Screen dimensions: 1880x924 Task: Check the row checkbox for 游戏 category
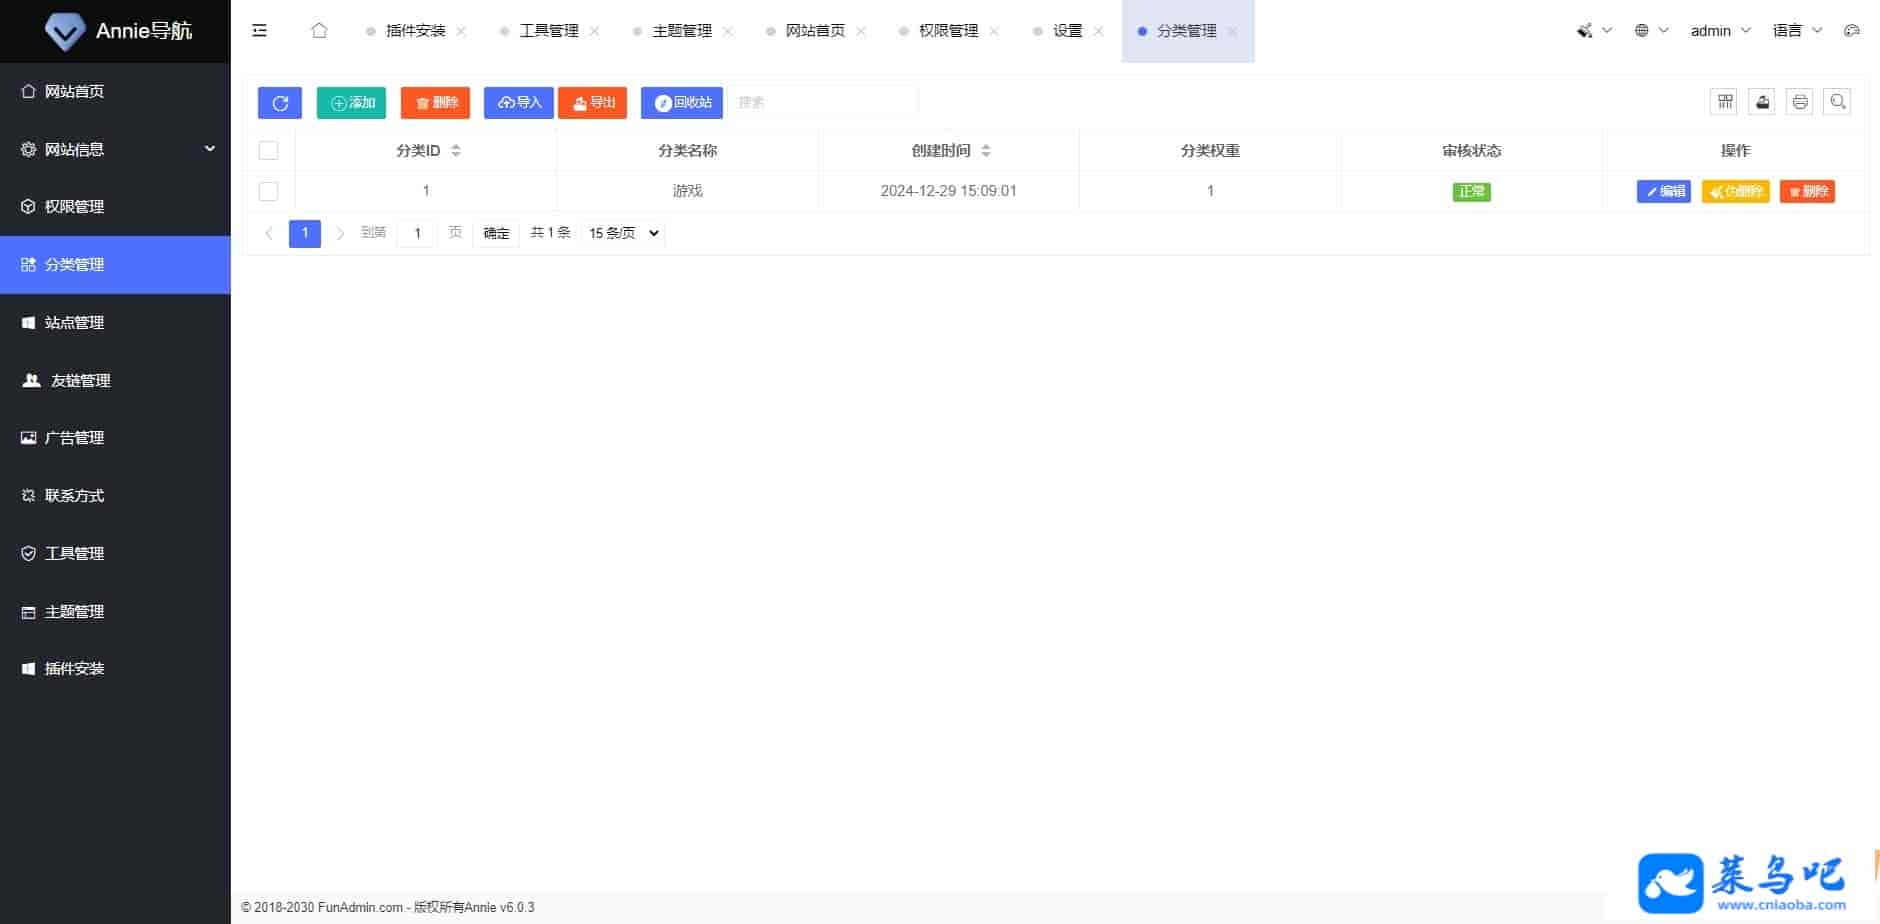269,191
